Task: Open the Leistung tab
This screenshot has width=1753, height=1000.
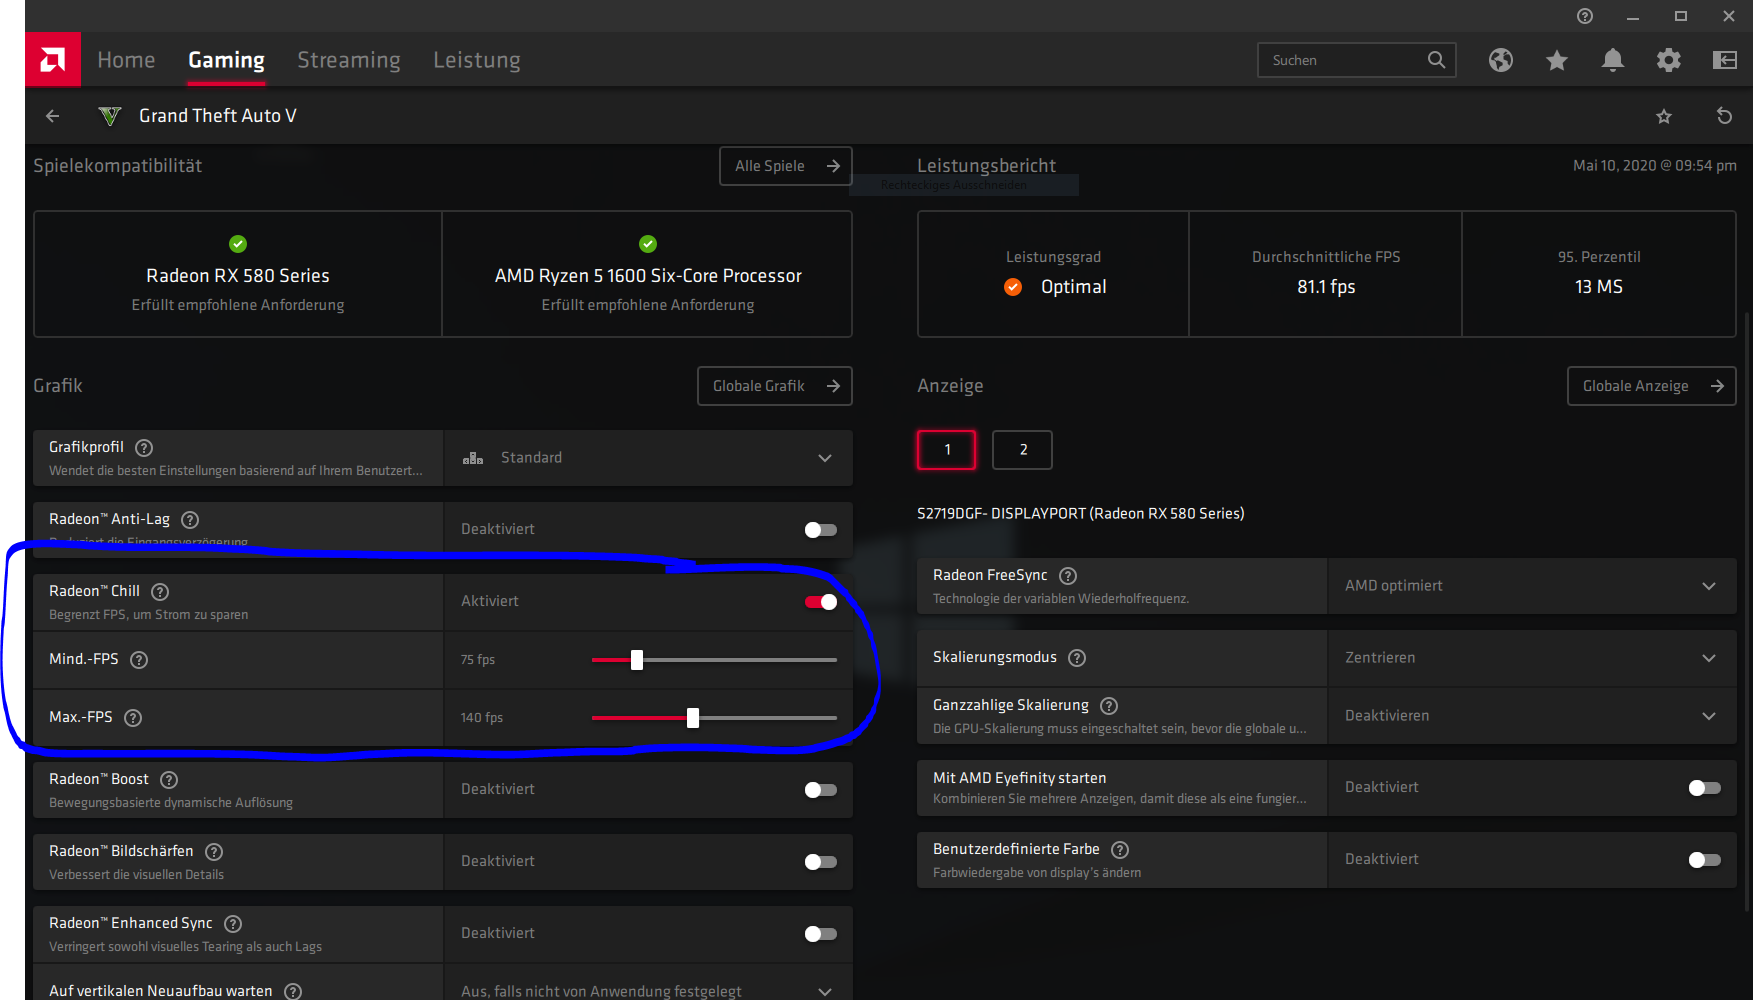Action: 477,60
